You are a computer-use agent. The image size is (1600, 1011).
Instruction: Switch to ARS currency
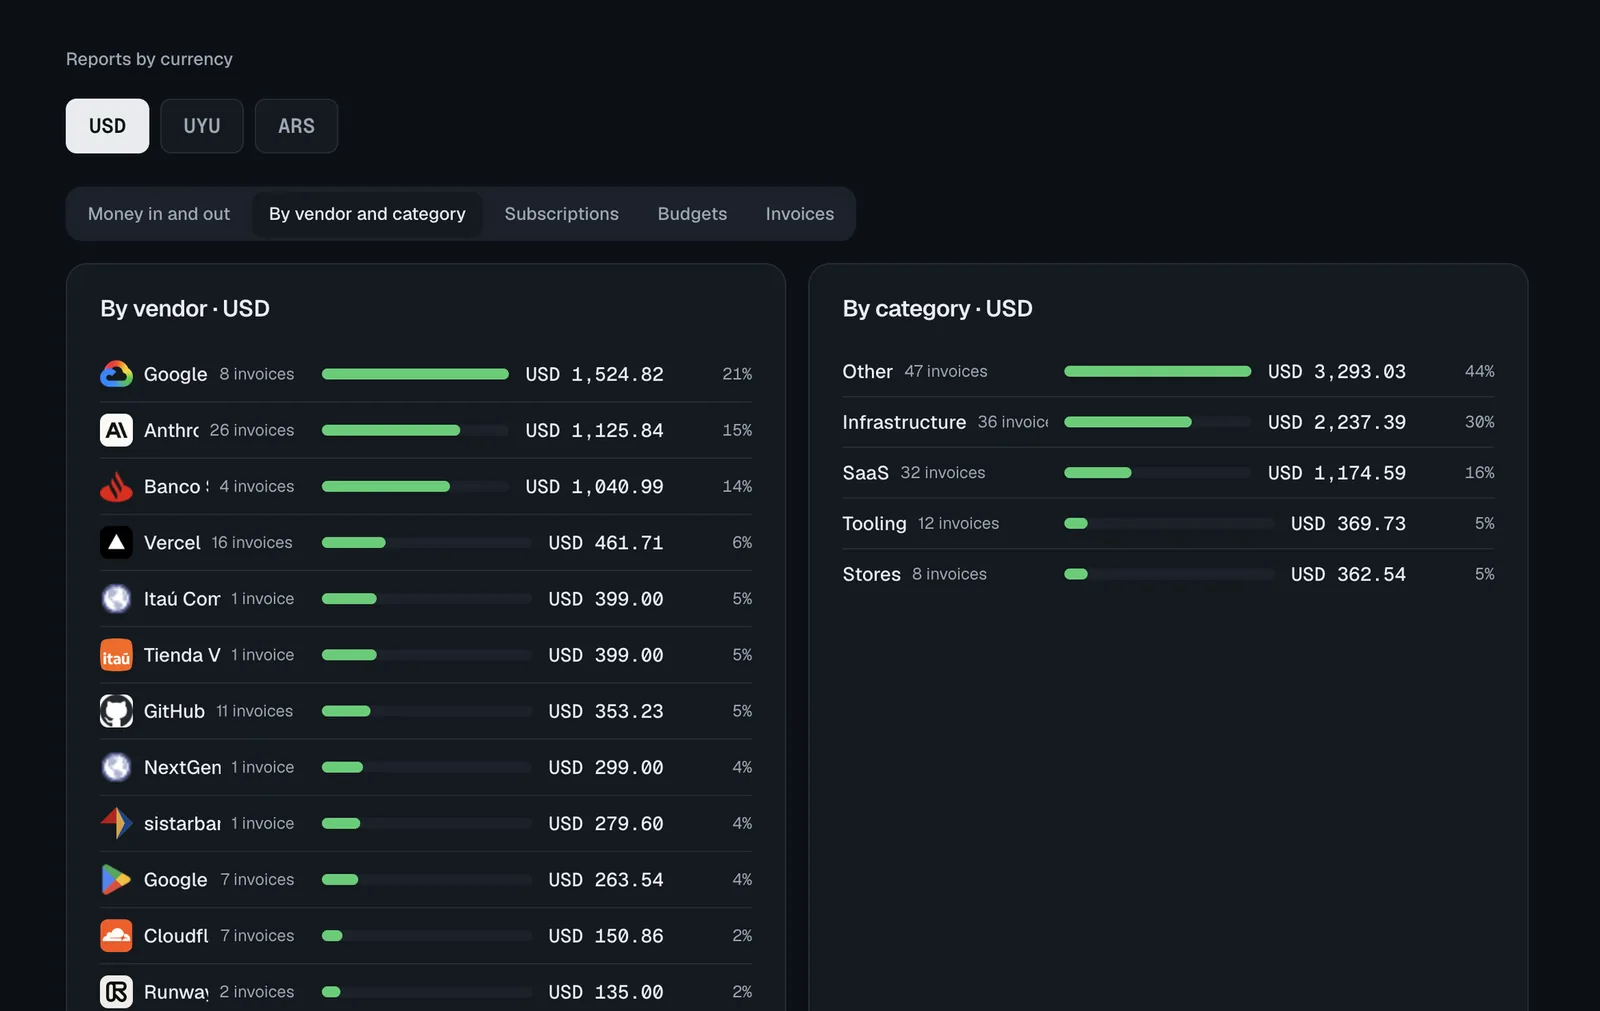(x=296, y=126)
